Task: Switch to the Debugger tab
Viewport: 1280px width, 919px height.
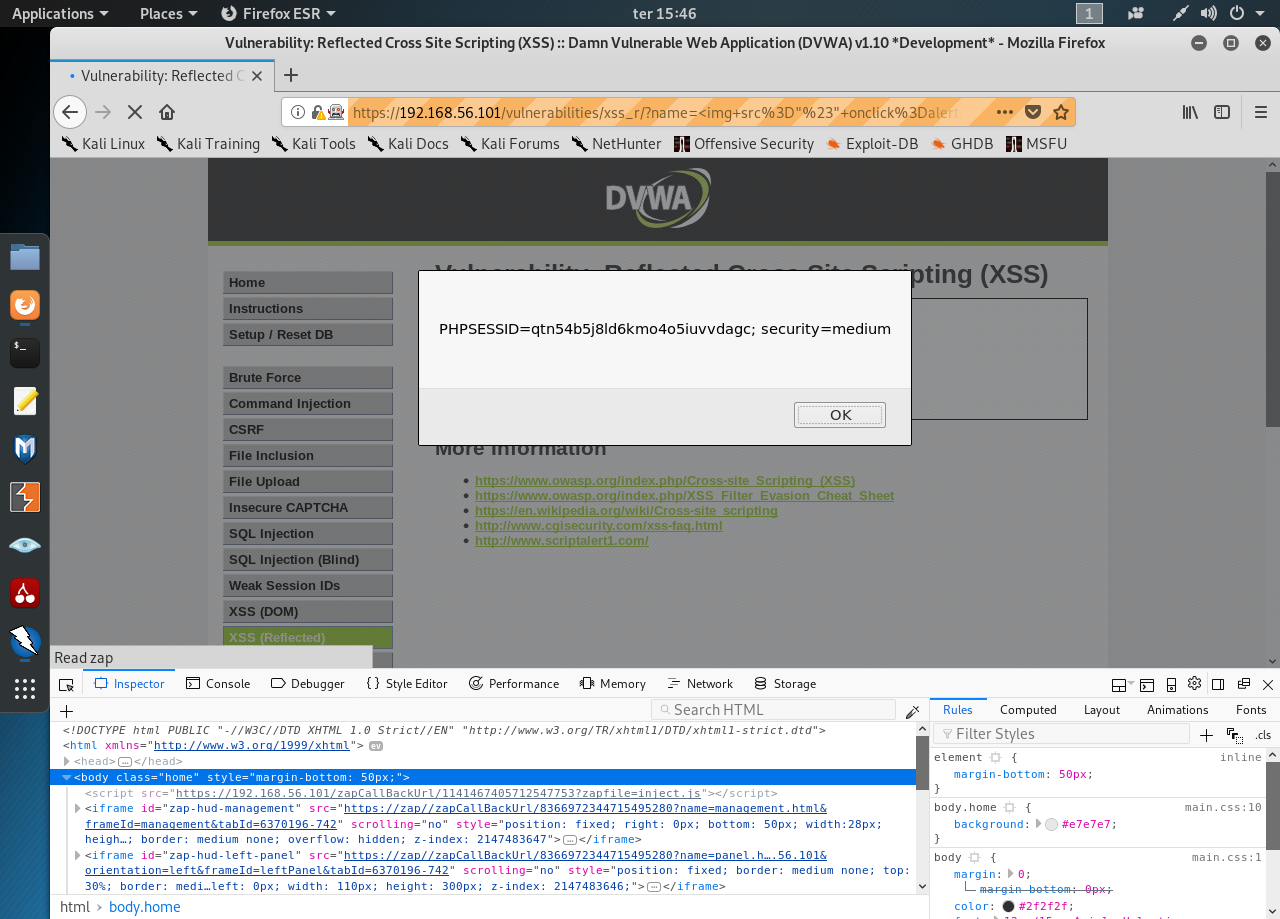Action: tap(307, 683)
